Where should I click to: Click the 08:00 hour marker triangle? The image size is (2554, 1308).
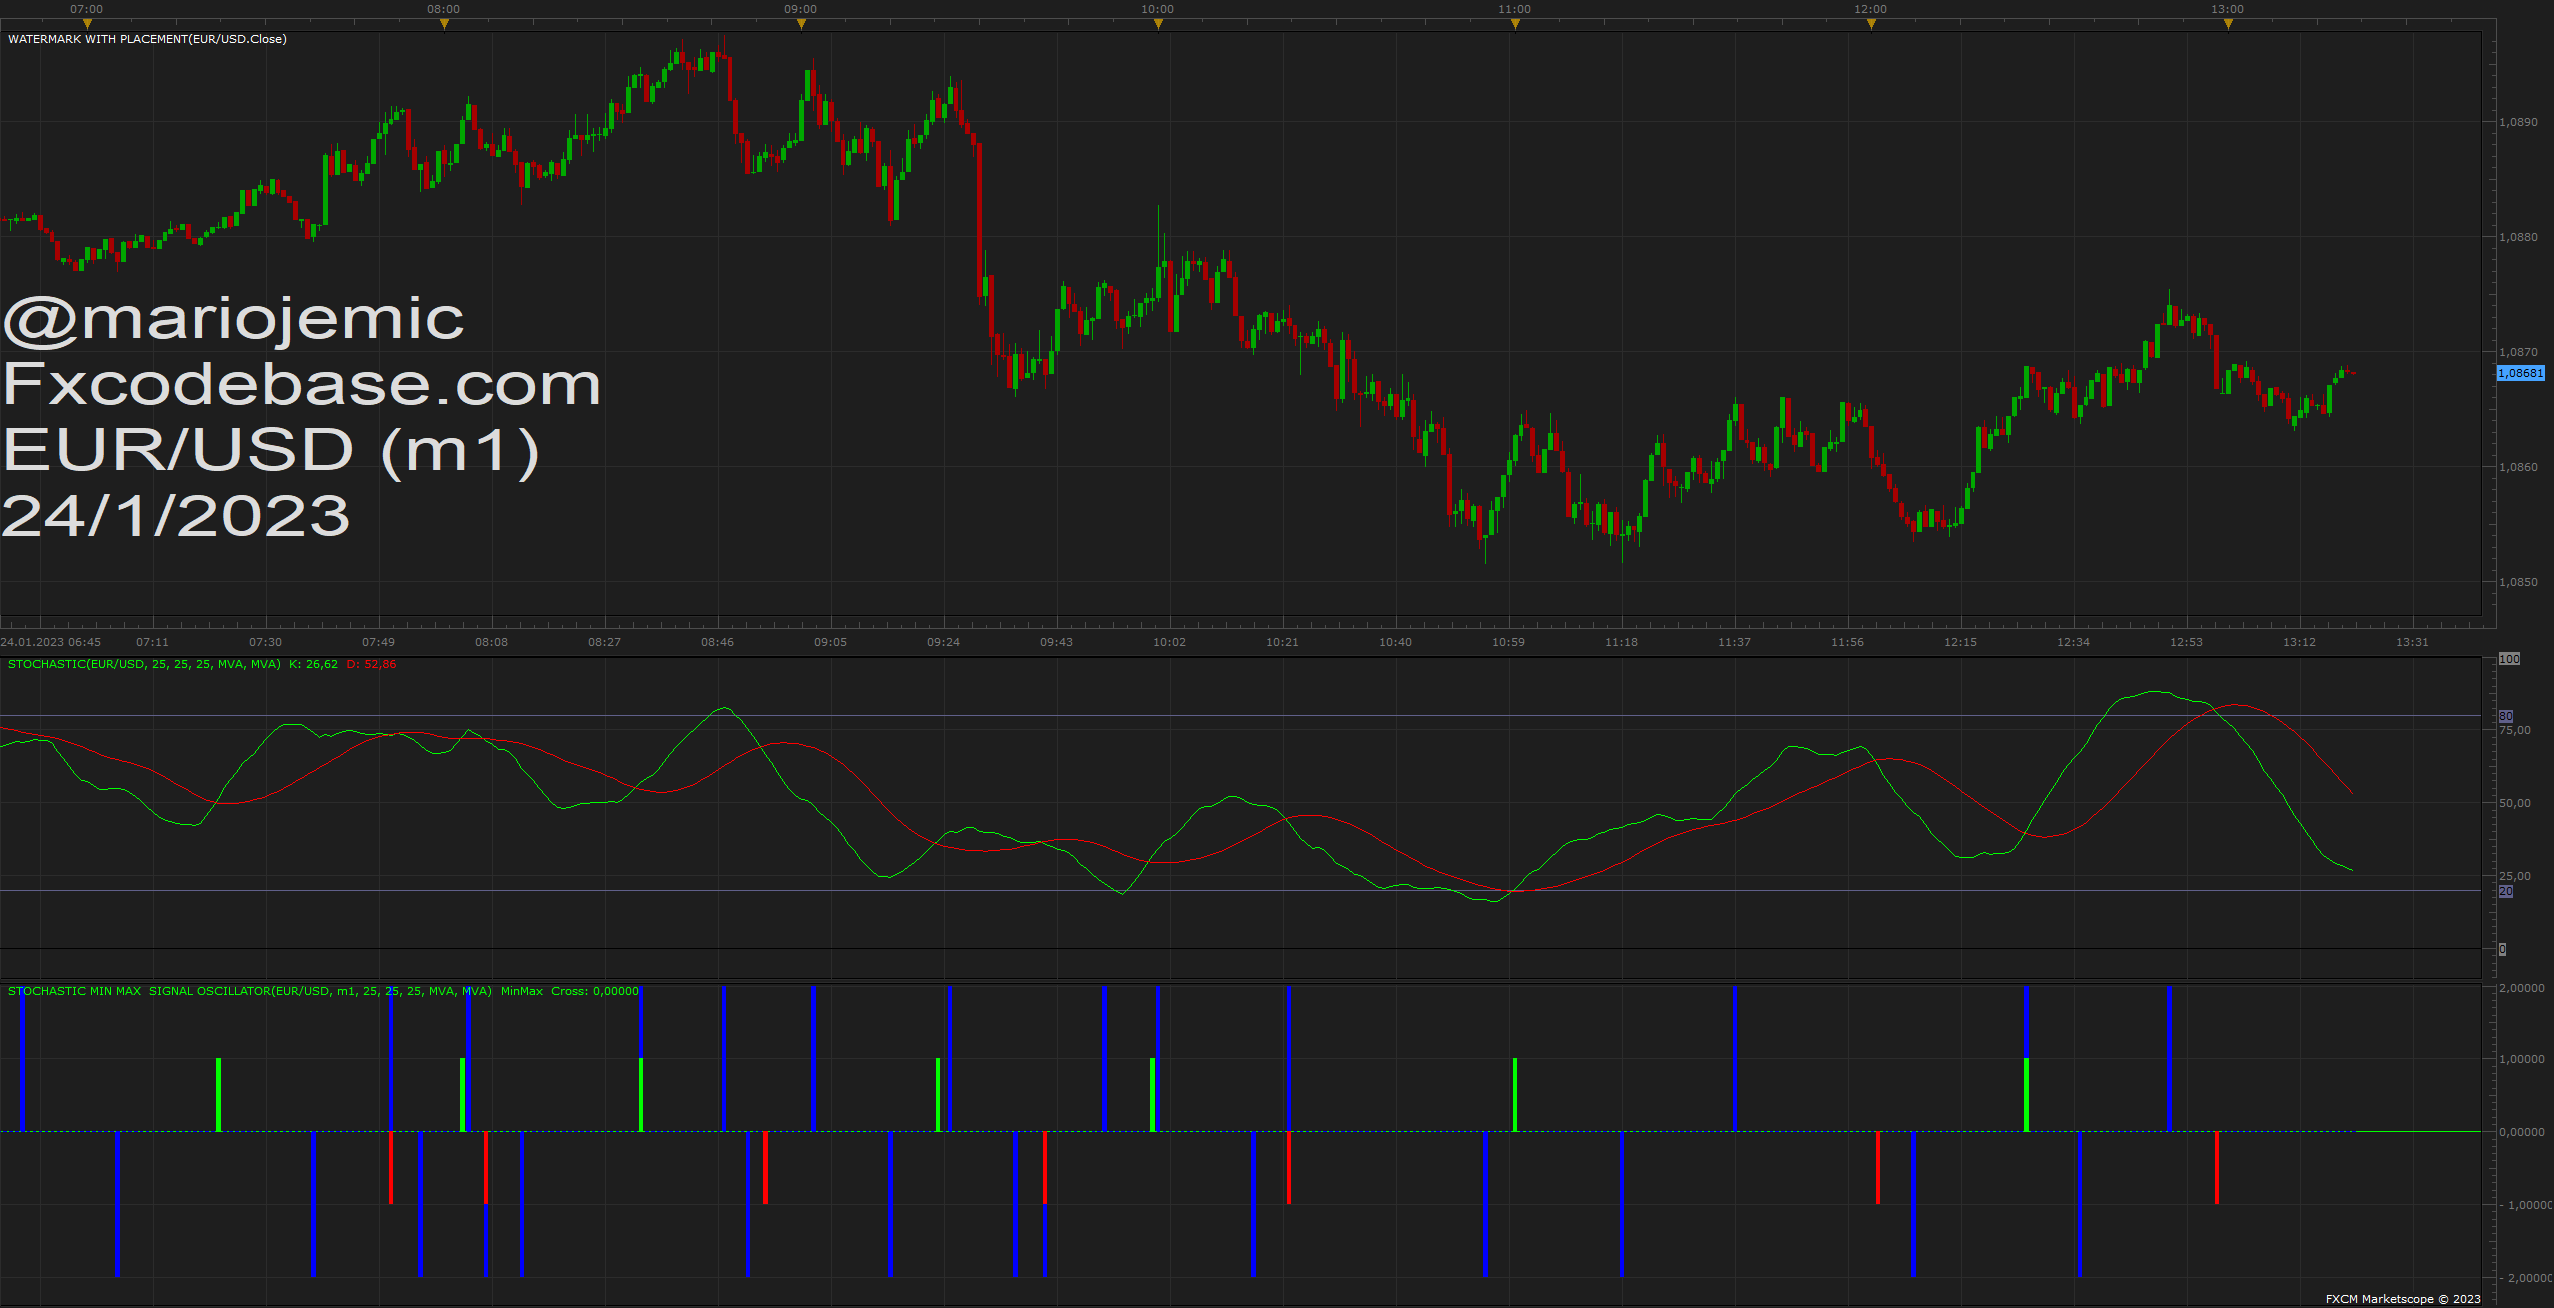pos(444,24)
